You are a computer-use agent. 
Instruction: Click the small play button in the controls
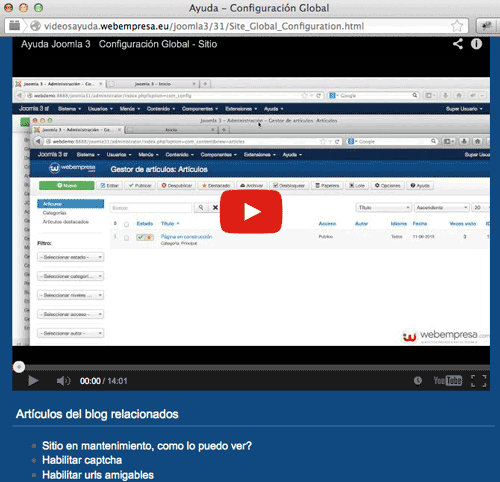33,381
